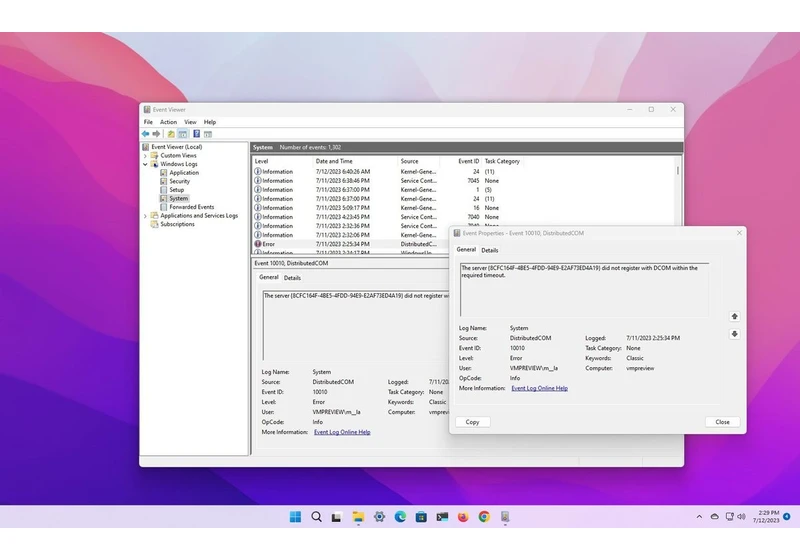
Task: Select Application under Windows Logs
Action: coord(184,172)
